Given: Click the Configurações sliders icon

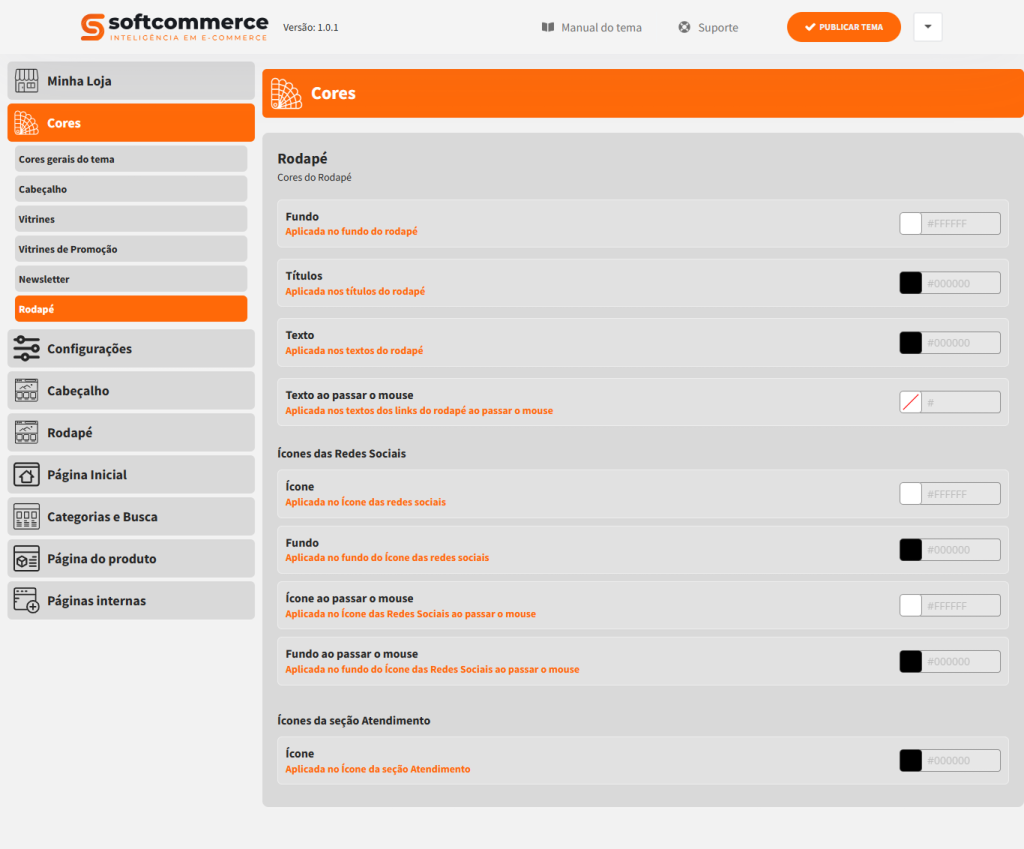Looking at the screenshot, I should click(x=27, y=349).
